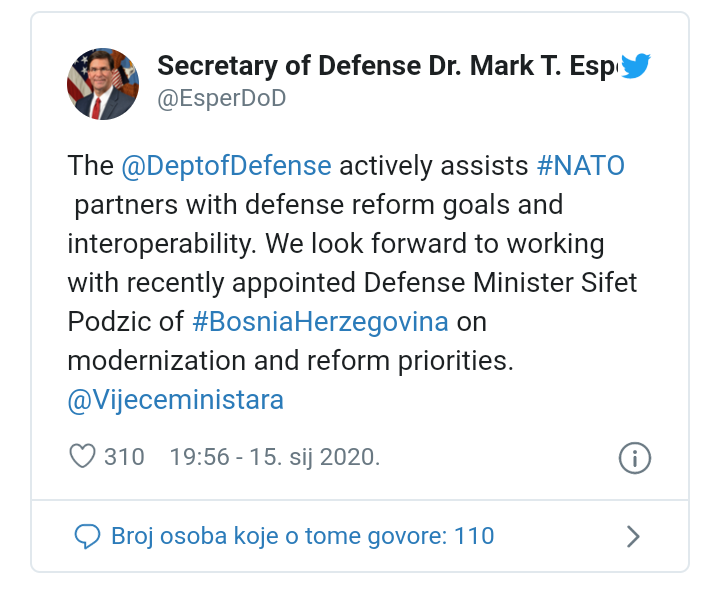The height and width of the screenshot is (601, 720).
Task: Click the interoperability sentence in the tweet
Action: coord(161,243)
